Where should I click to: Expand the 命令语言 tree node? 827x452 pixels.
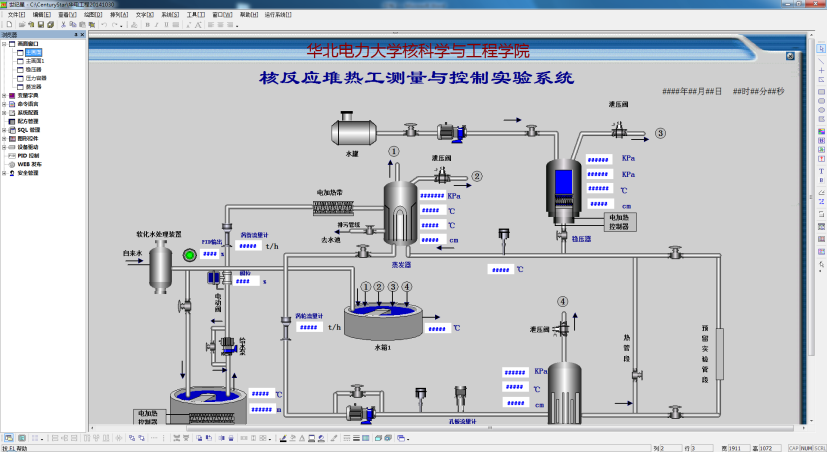pos(4,104)
